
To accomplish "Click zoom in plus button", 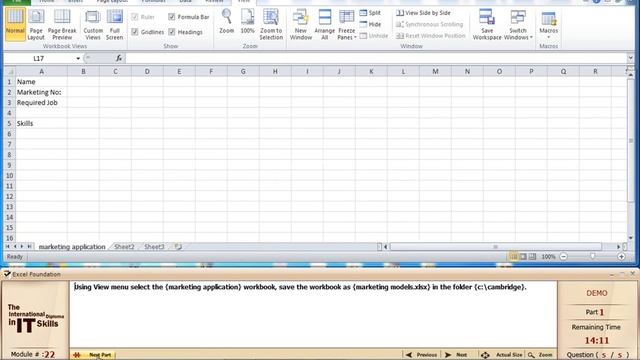I will (x=621, y=257).
